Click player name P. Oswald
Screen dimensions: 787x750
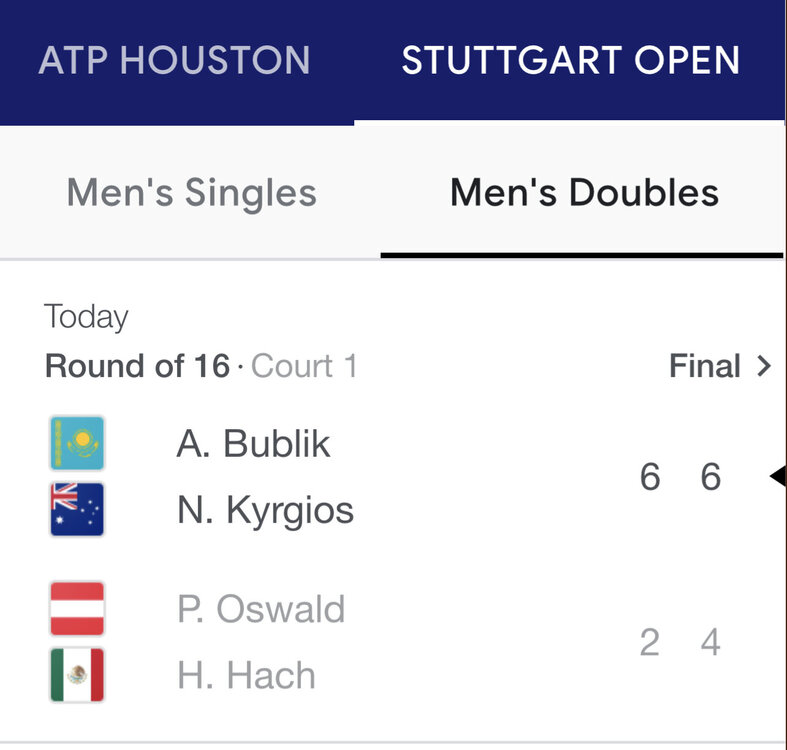point(261,609)
